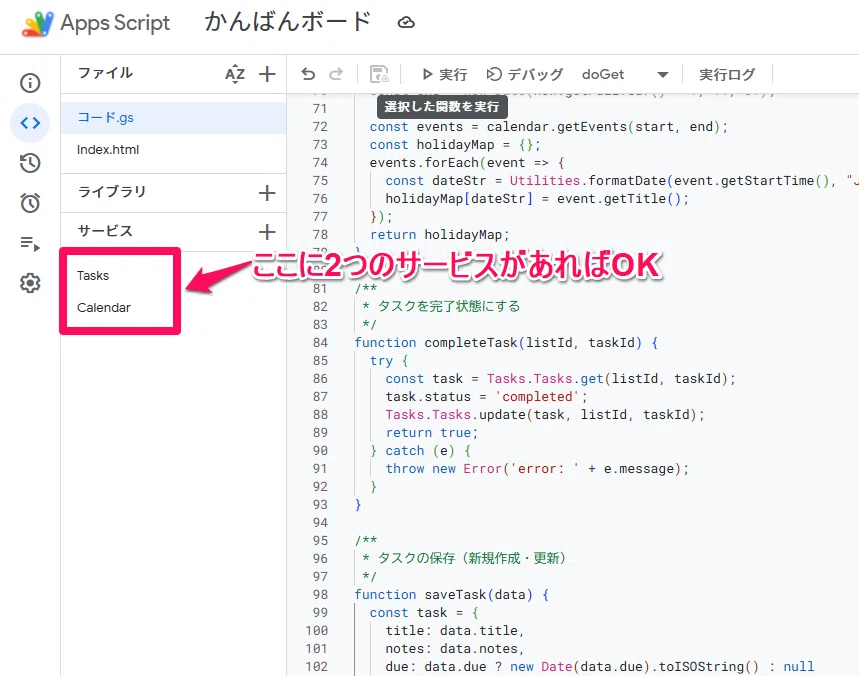The image size is (859, 676).
Task: Click the cloud save status icon
Action: 406,22
